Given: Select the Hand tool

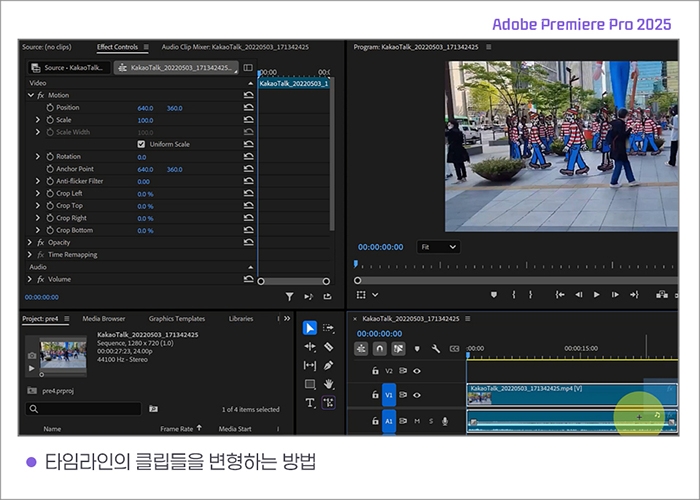Looking at the screenshot, I should coord(329,384).
